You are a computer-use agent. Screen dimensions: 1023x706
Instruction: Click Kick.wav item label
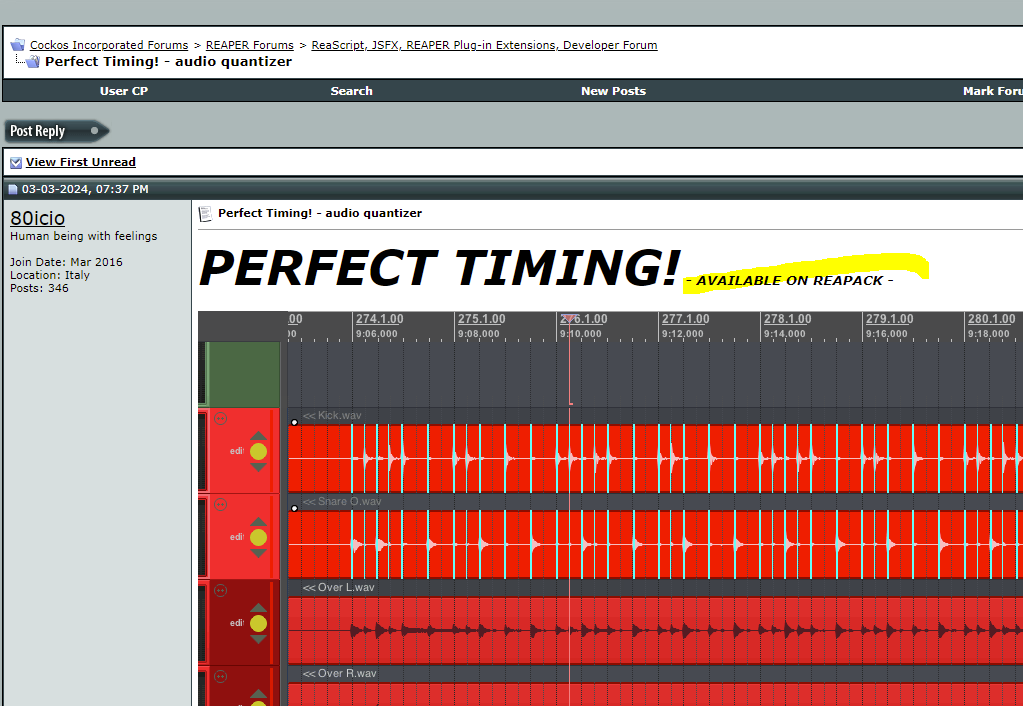click(x=332, y=416)
